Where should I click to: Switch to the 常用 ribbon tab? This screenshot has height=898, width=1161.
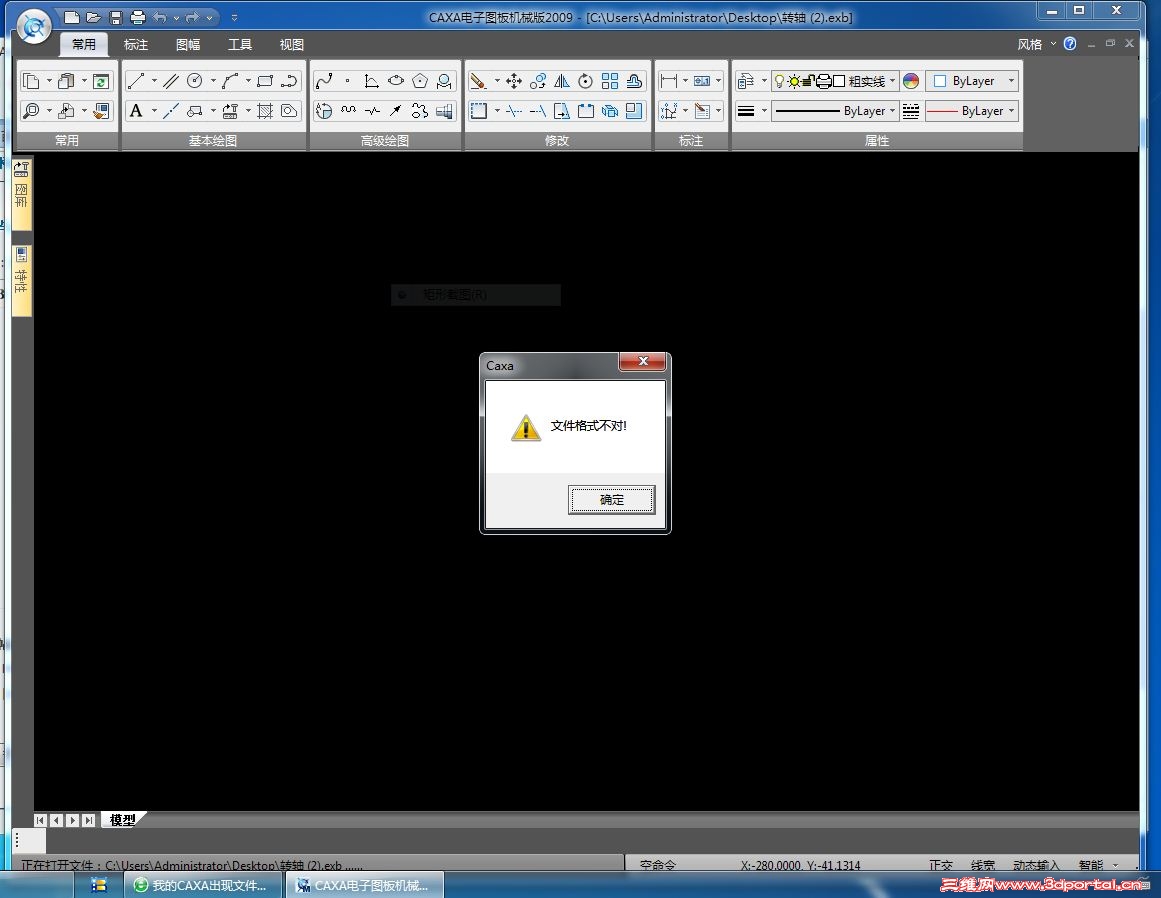84,44
